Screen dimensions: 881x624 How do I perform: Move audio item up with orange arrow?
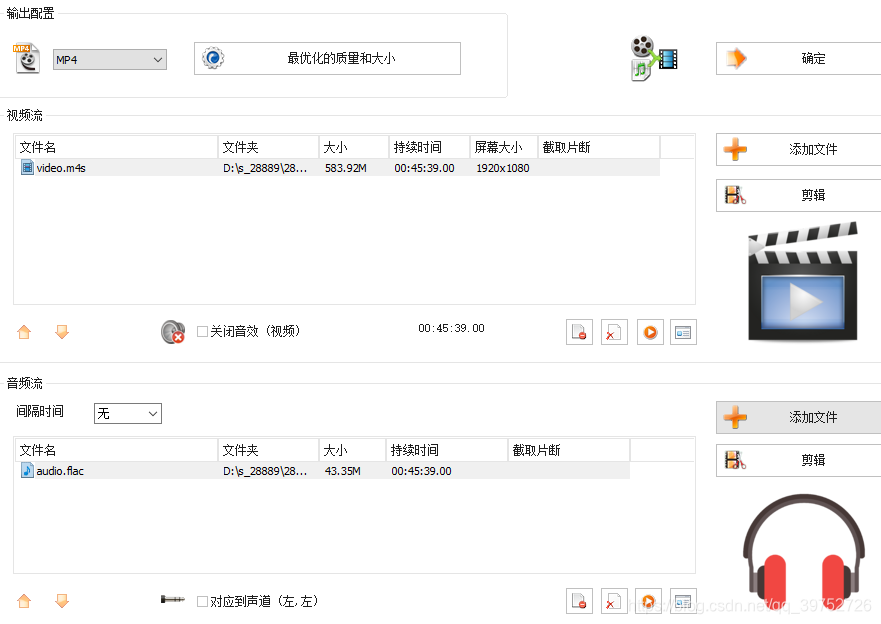[x=24, y=601]
